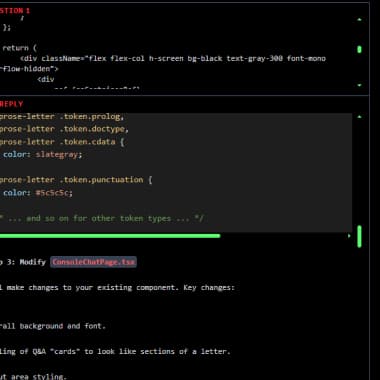
Task: Click the code block horizontal scrollbar thumb
Action: coord(110,236)
